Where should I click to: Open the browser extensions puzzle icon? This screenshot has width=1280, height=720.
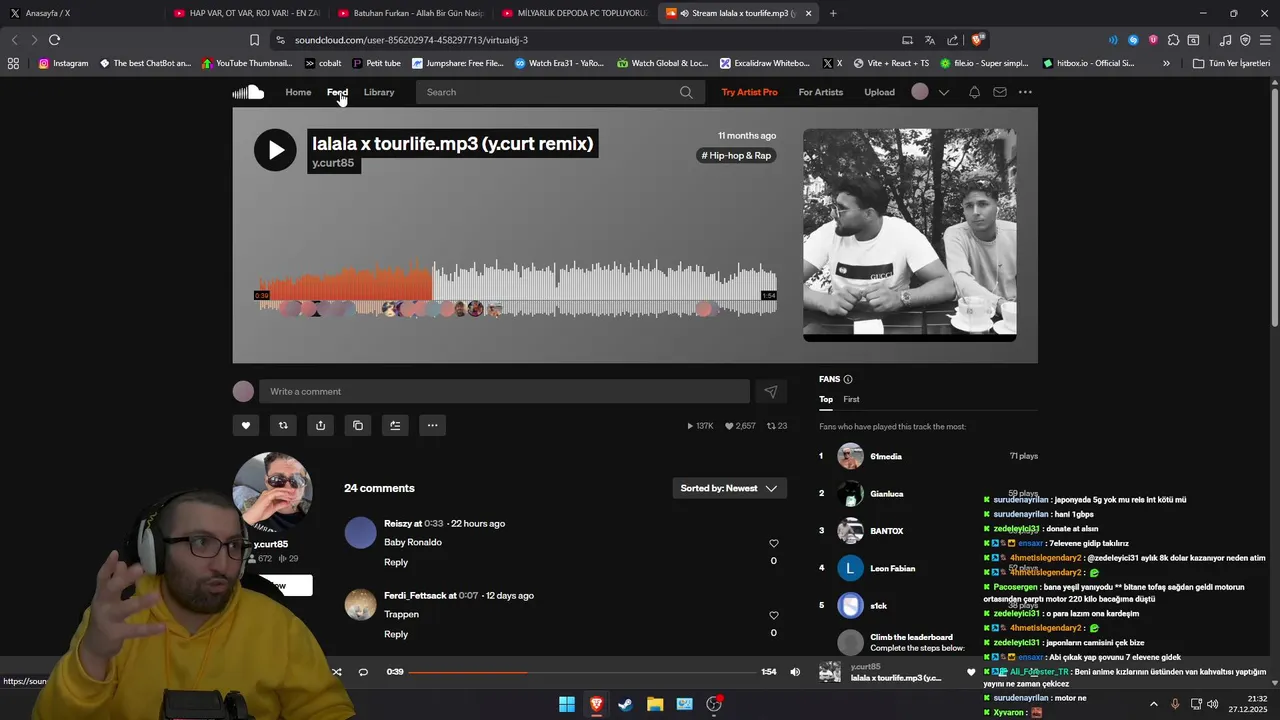[1174, 40]
